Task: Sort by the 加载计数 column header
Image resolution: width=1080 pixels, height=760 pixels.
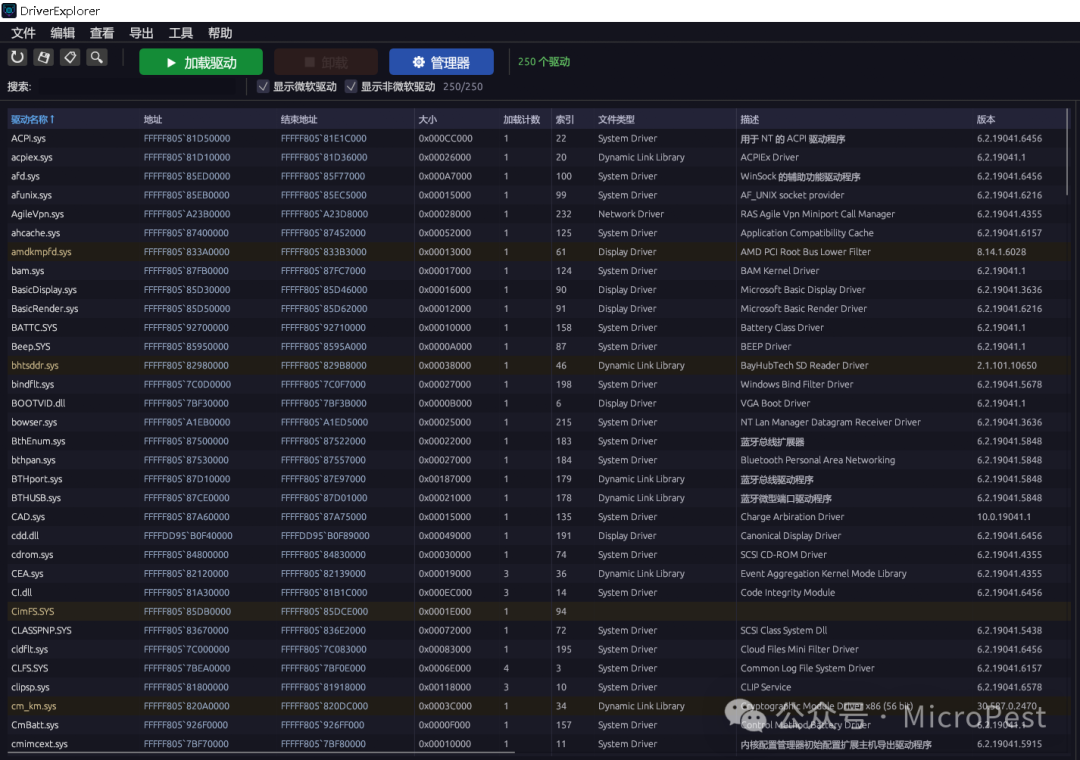Action: pos(525,119)
